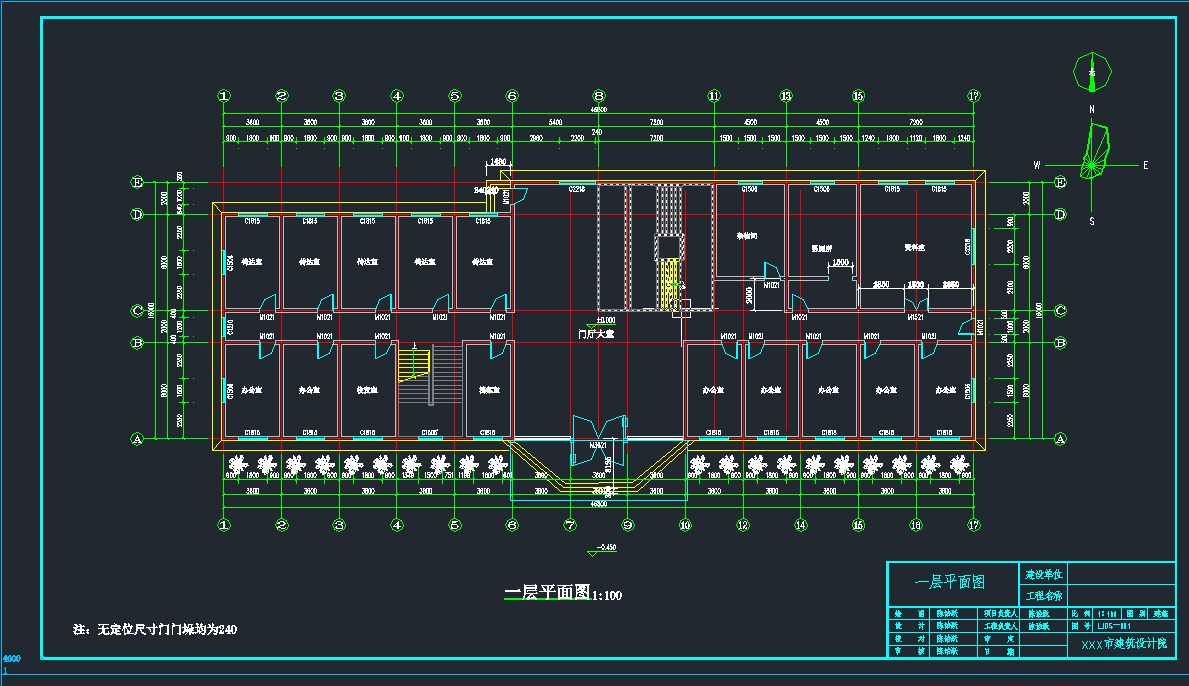Select the top grid axis bubble 8
The image size is (1189, 686).
[x=598, y=96]
